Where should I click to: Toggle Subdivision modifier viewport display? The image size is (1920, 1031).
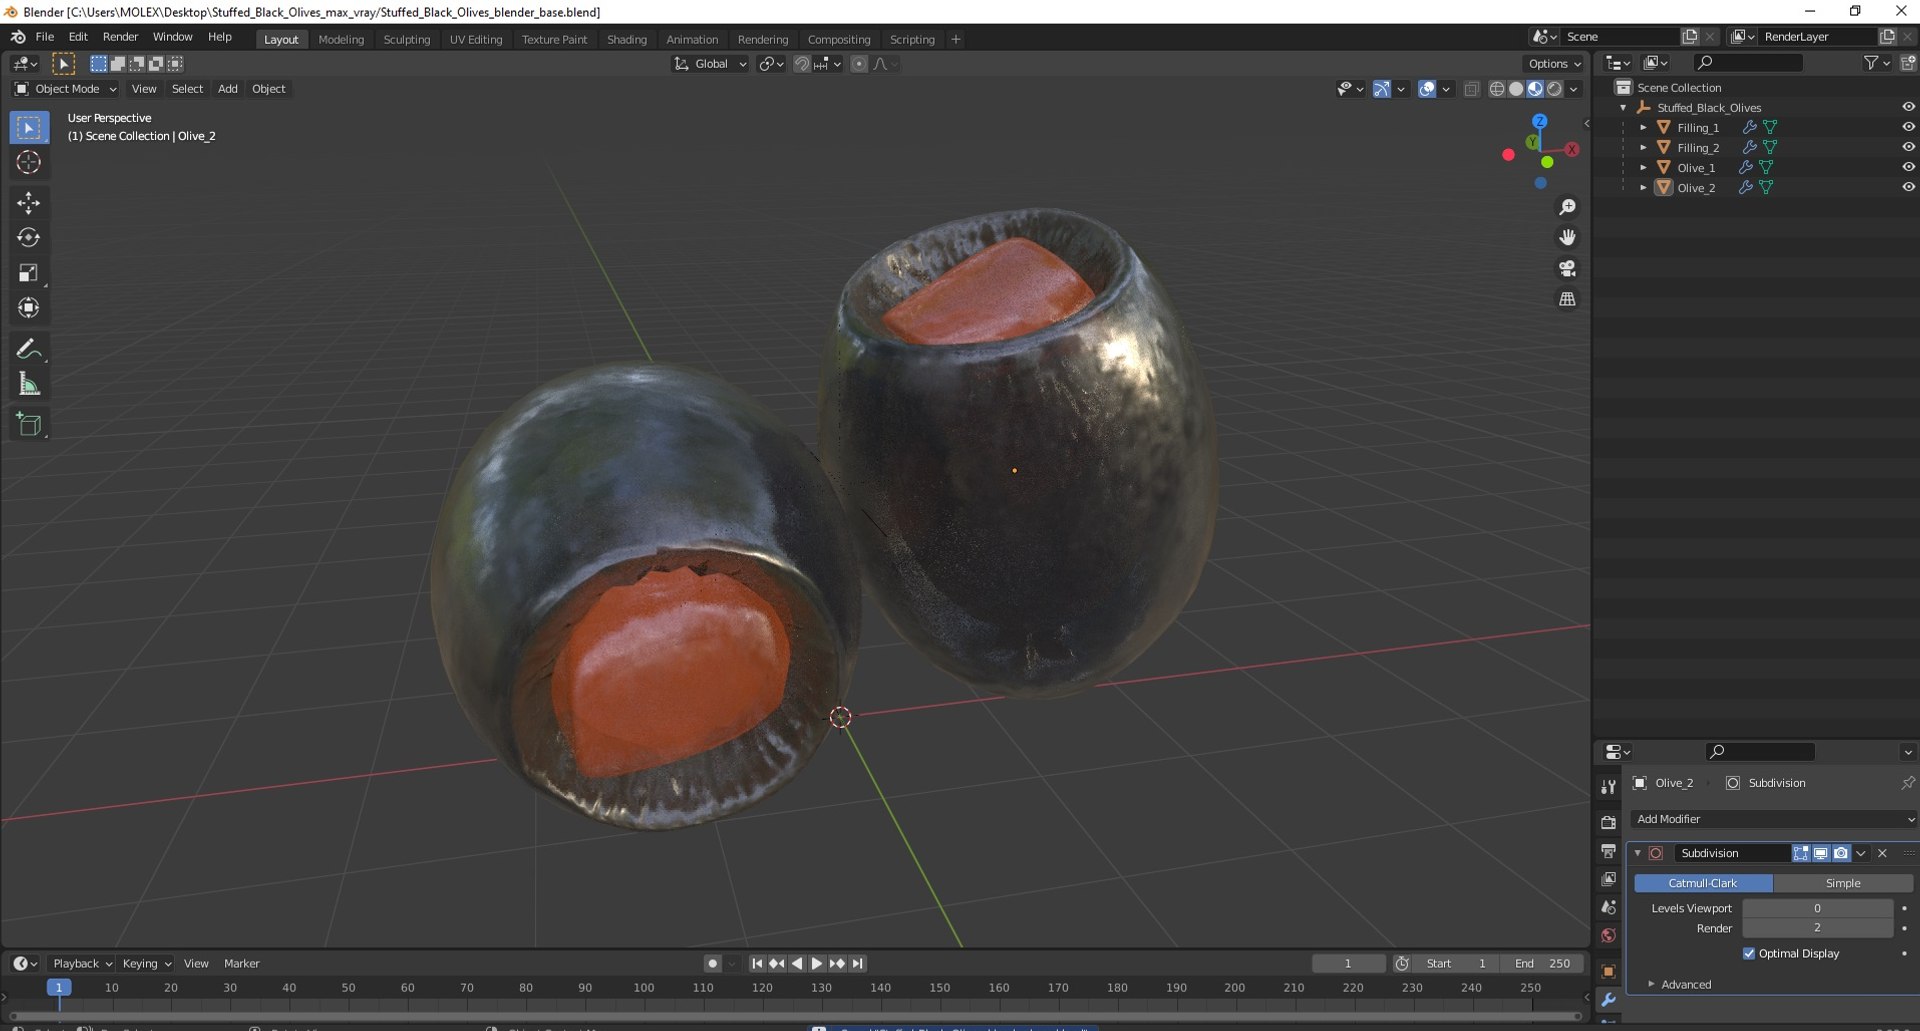coord(1821,854)
